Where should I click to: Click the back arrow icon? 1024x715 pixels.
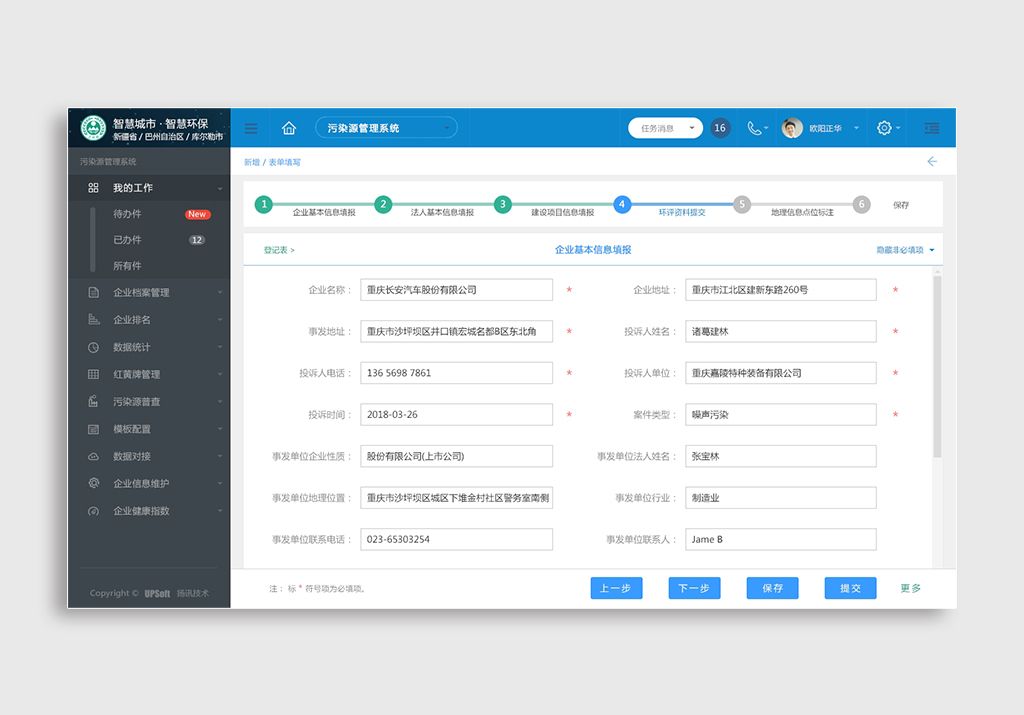point(932,161)
